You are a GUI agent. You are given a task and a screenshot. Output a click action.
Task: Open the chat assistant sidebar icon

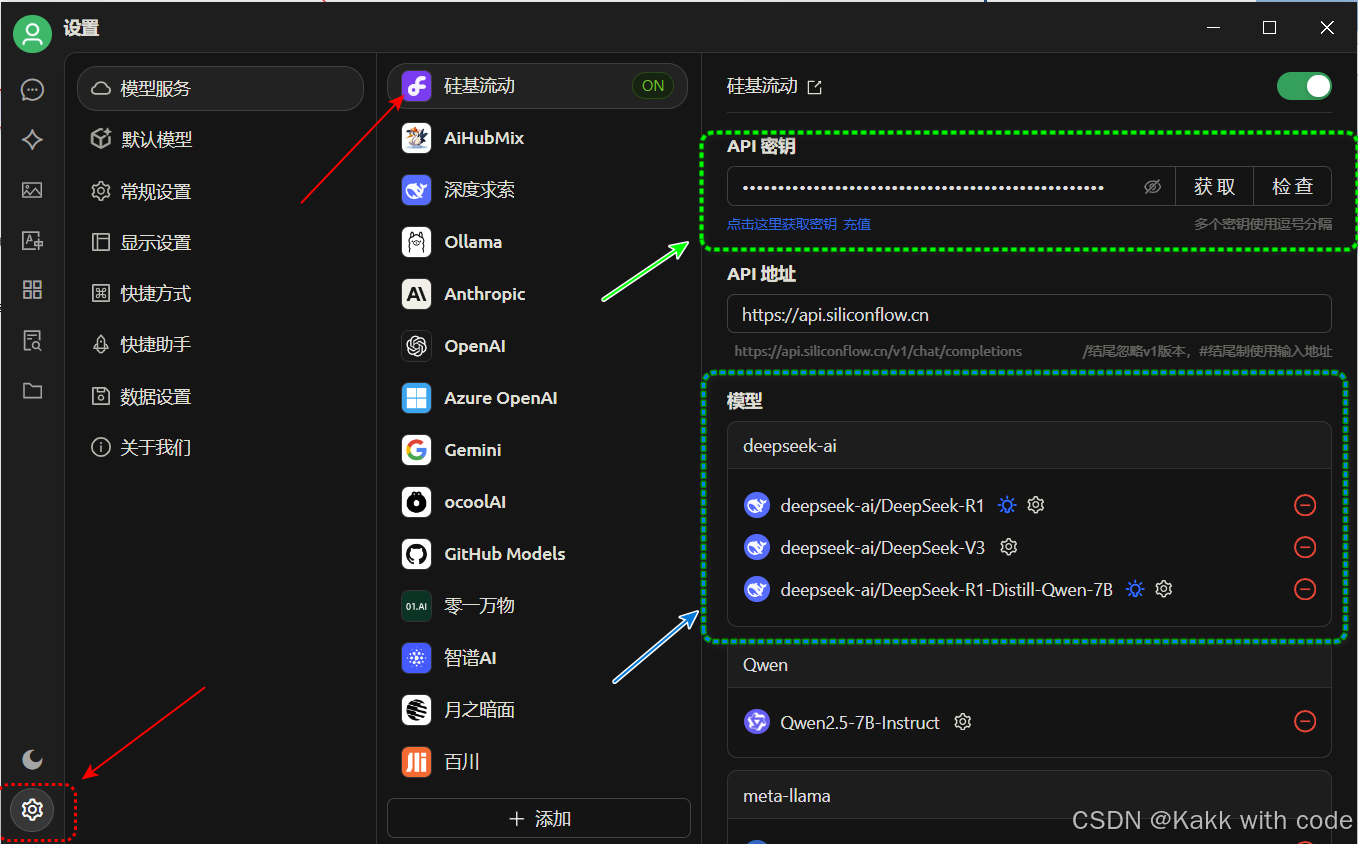pos(32,90)
